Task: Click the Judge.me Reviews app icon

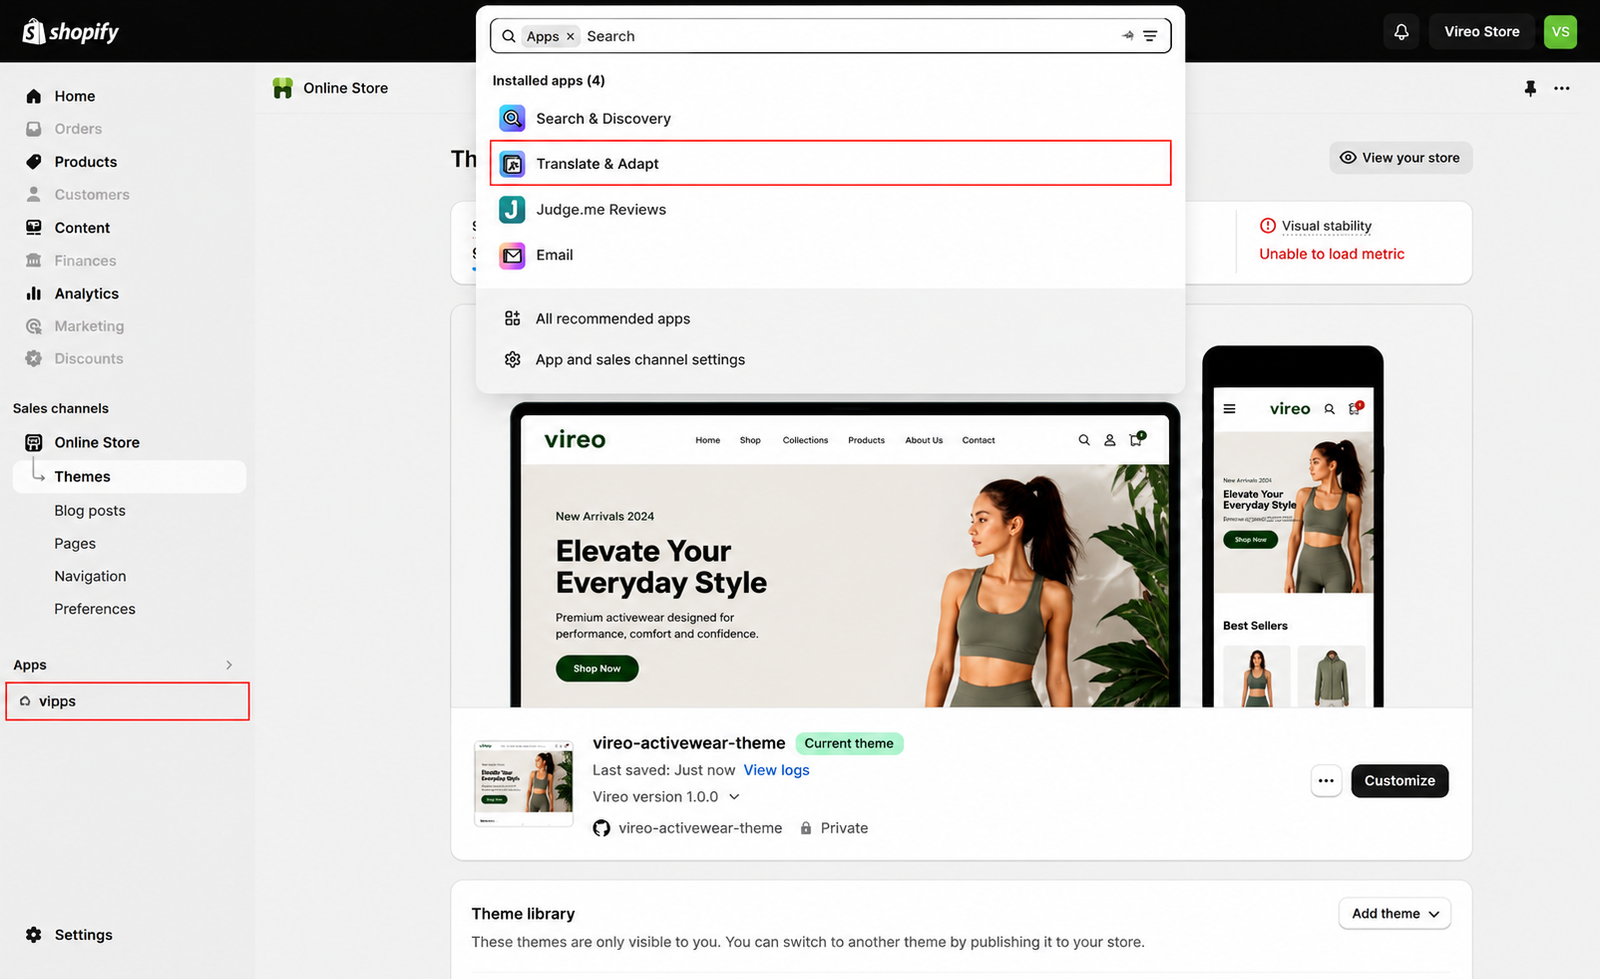Action: pyautogui.click(x=512, y=209)
